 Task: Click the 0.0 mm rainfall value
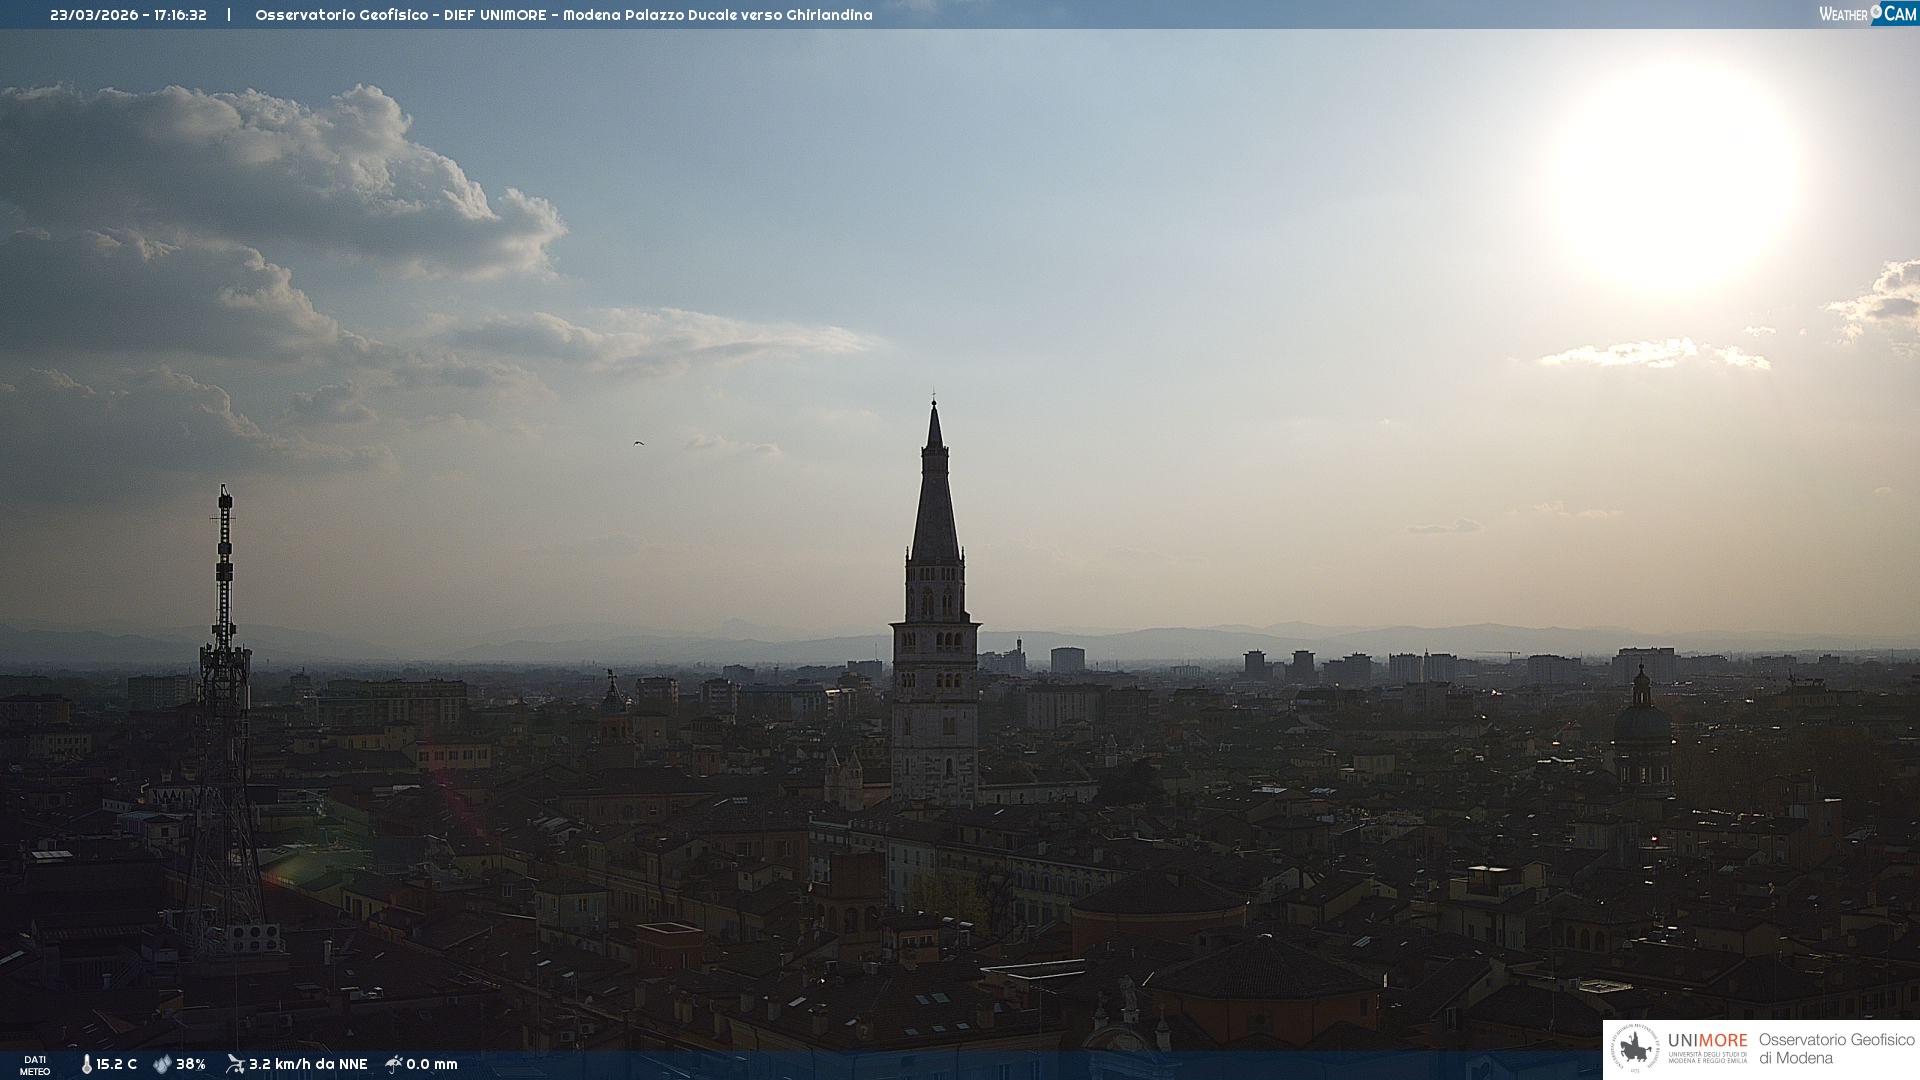(432, 1064)
